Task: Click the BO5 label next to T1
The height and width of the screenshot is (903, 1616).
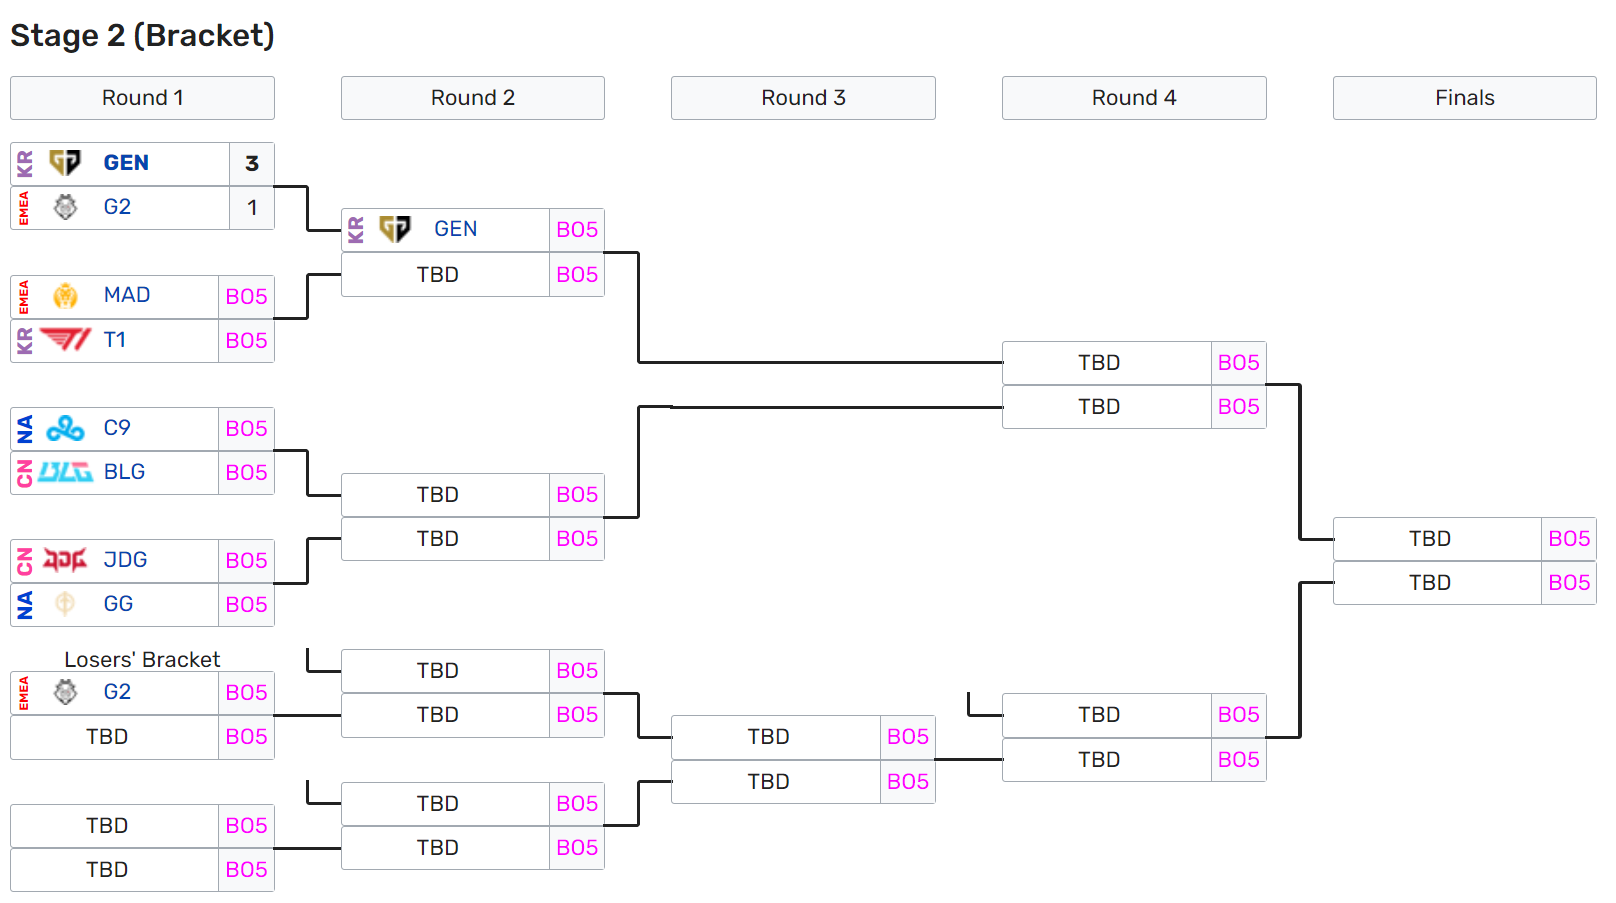Action: click(x=246, y=340)
